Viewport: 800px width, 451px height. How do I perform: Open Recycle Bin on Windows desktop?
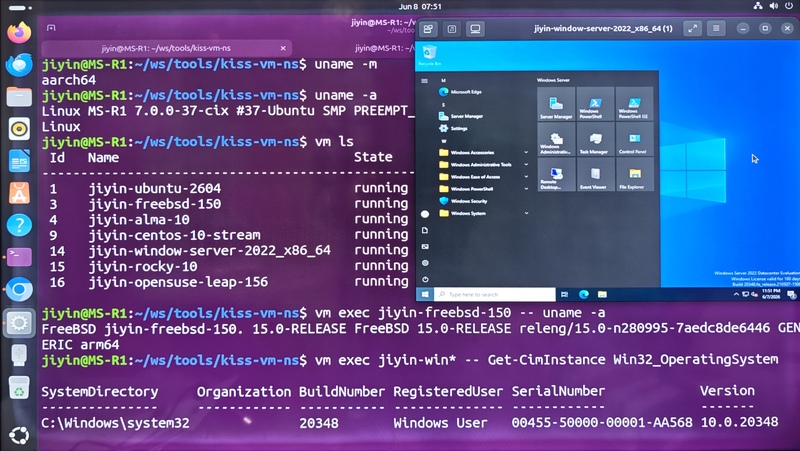430,54
